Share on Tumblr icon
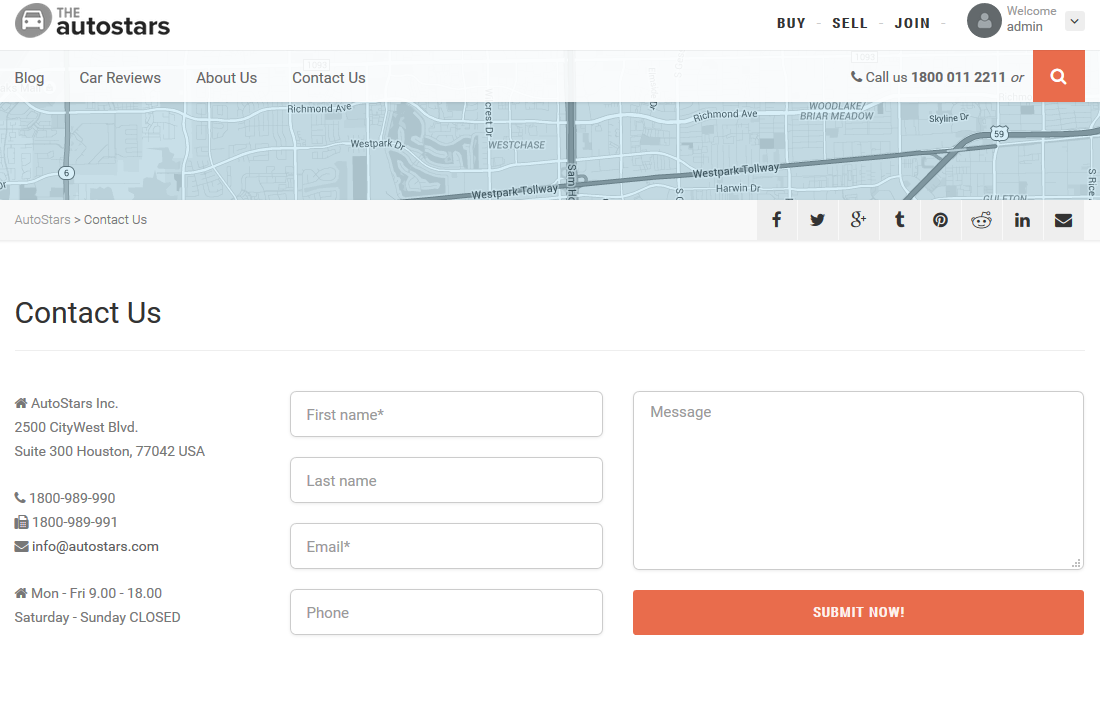The width and height of the screenshot is (1100, 706). click(x=899, y=220)
